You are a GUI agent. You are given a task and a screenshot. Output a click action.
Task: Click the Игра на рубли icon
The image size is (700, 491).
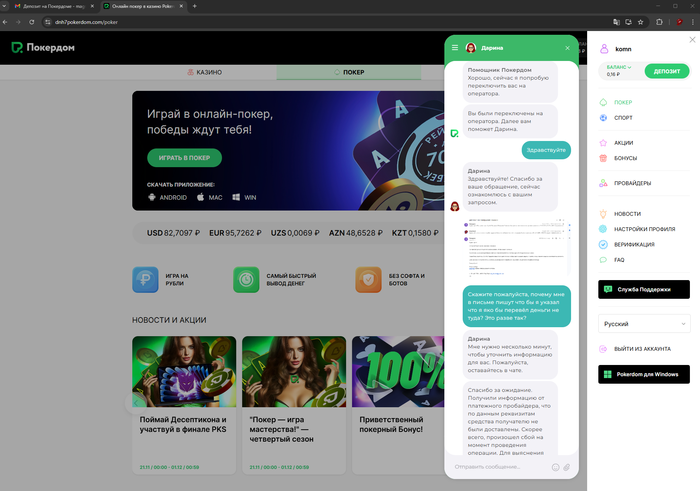[x=145, y=279]
